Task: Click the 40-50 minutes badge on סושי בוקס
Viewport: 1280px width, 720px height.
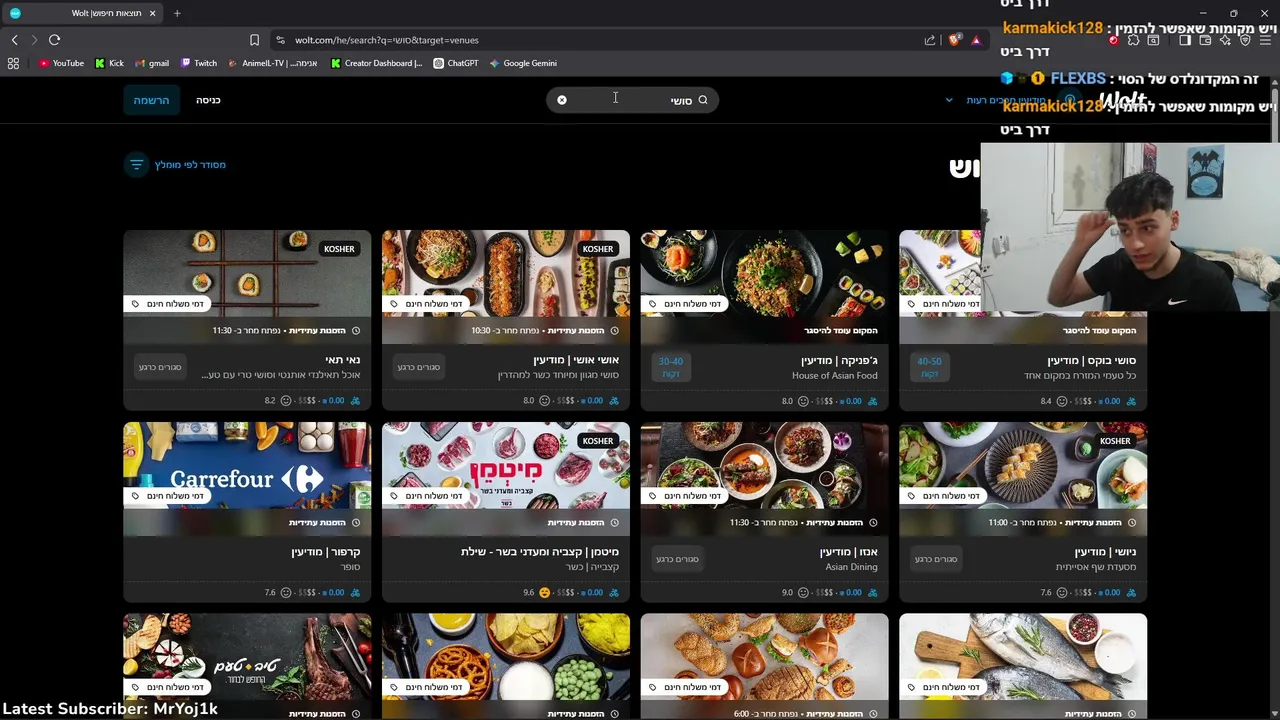Action: tap(929, 367)
